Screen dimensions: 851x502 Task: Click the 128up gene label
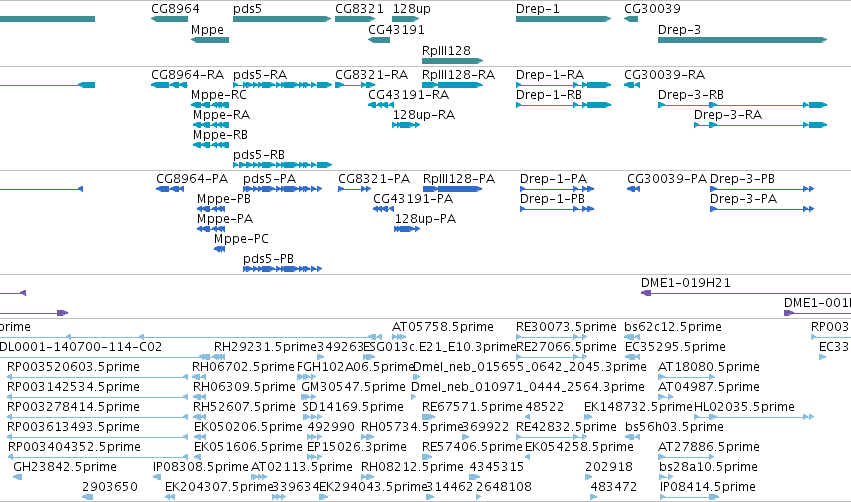point(411,9)
